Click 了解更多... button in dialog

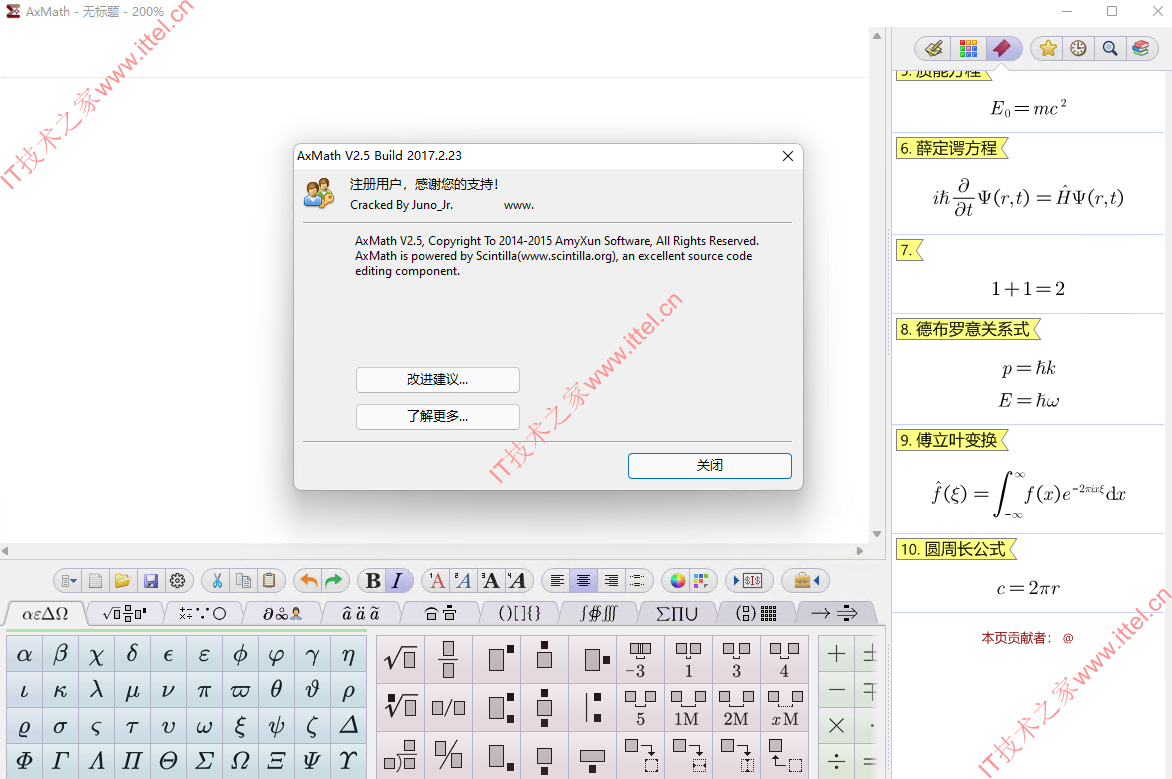pos(438,416)
